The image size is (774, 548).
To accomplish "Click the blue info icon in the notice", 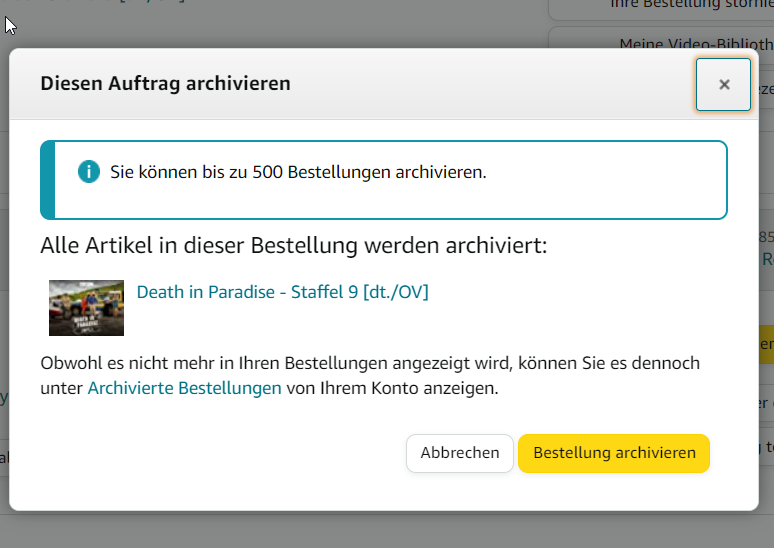I will (x=89, y=172).
